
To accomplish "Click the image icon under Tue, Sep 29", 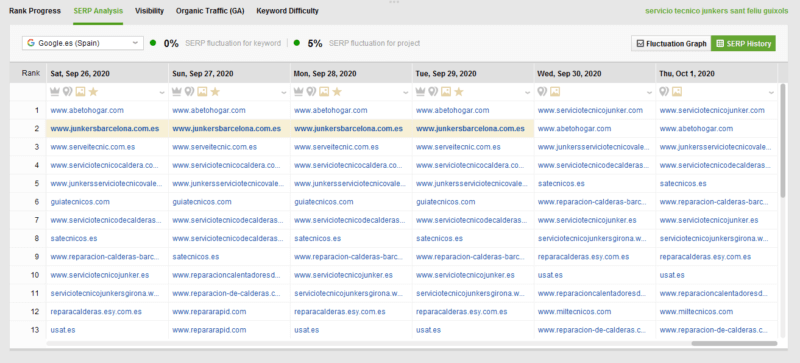I will click(x=446, y=92).
